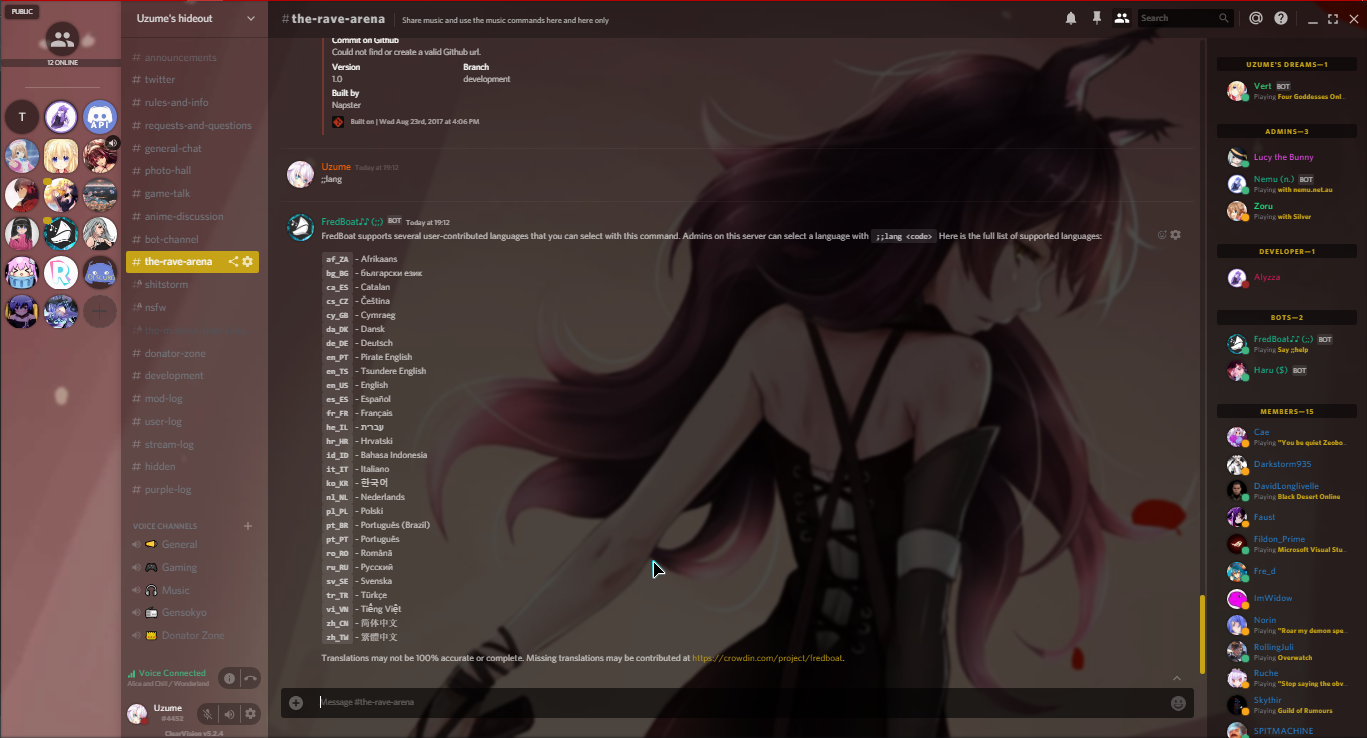The height and width of the screenshot is (738, 1367).
Task: Open the-rave-arena channel settings gear
Action: (x=248, y=262)
